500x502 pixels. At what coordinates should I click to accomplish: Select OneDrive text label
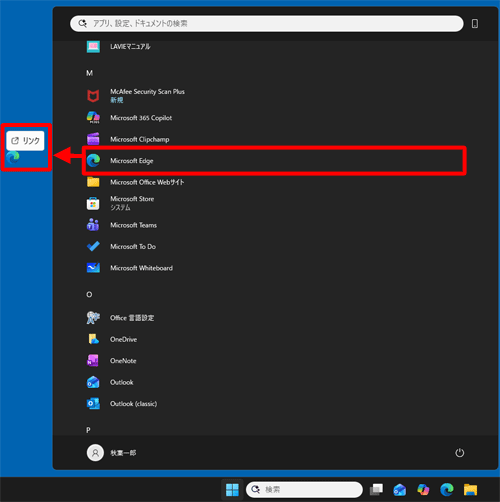coord(123,339)
